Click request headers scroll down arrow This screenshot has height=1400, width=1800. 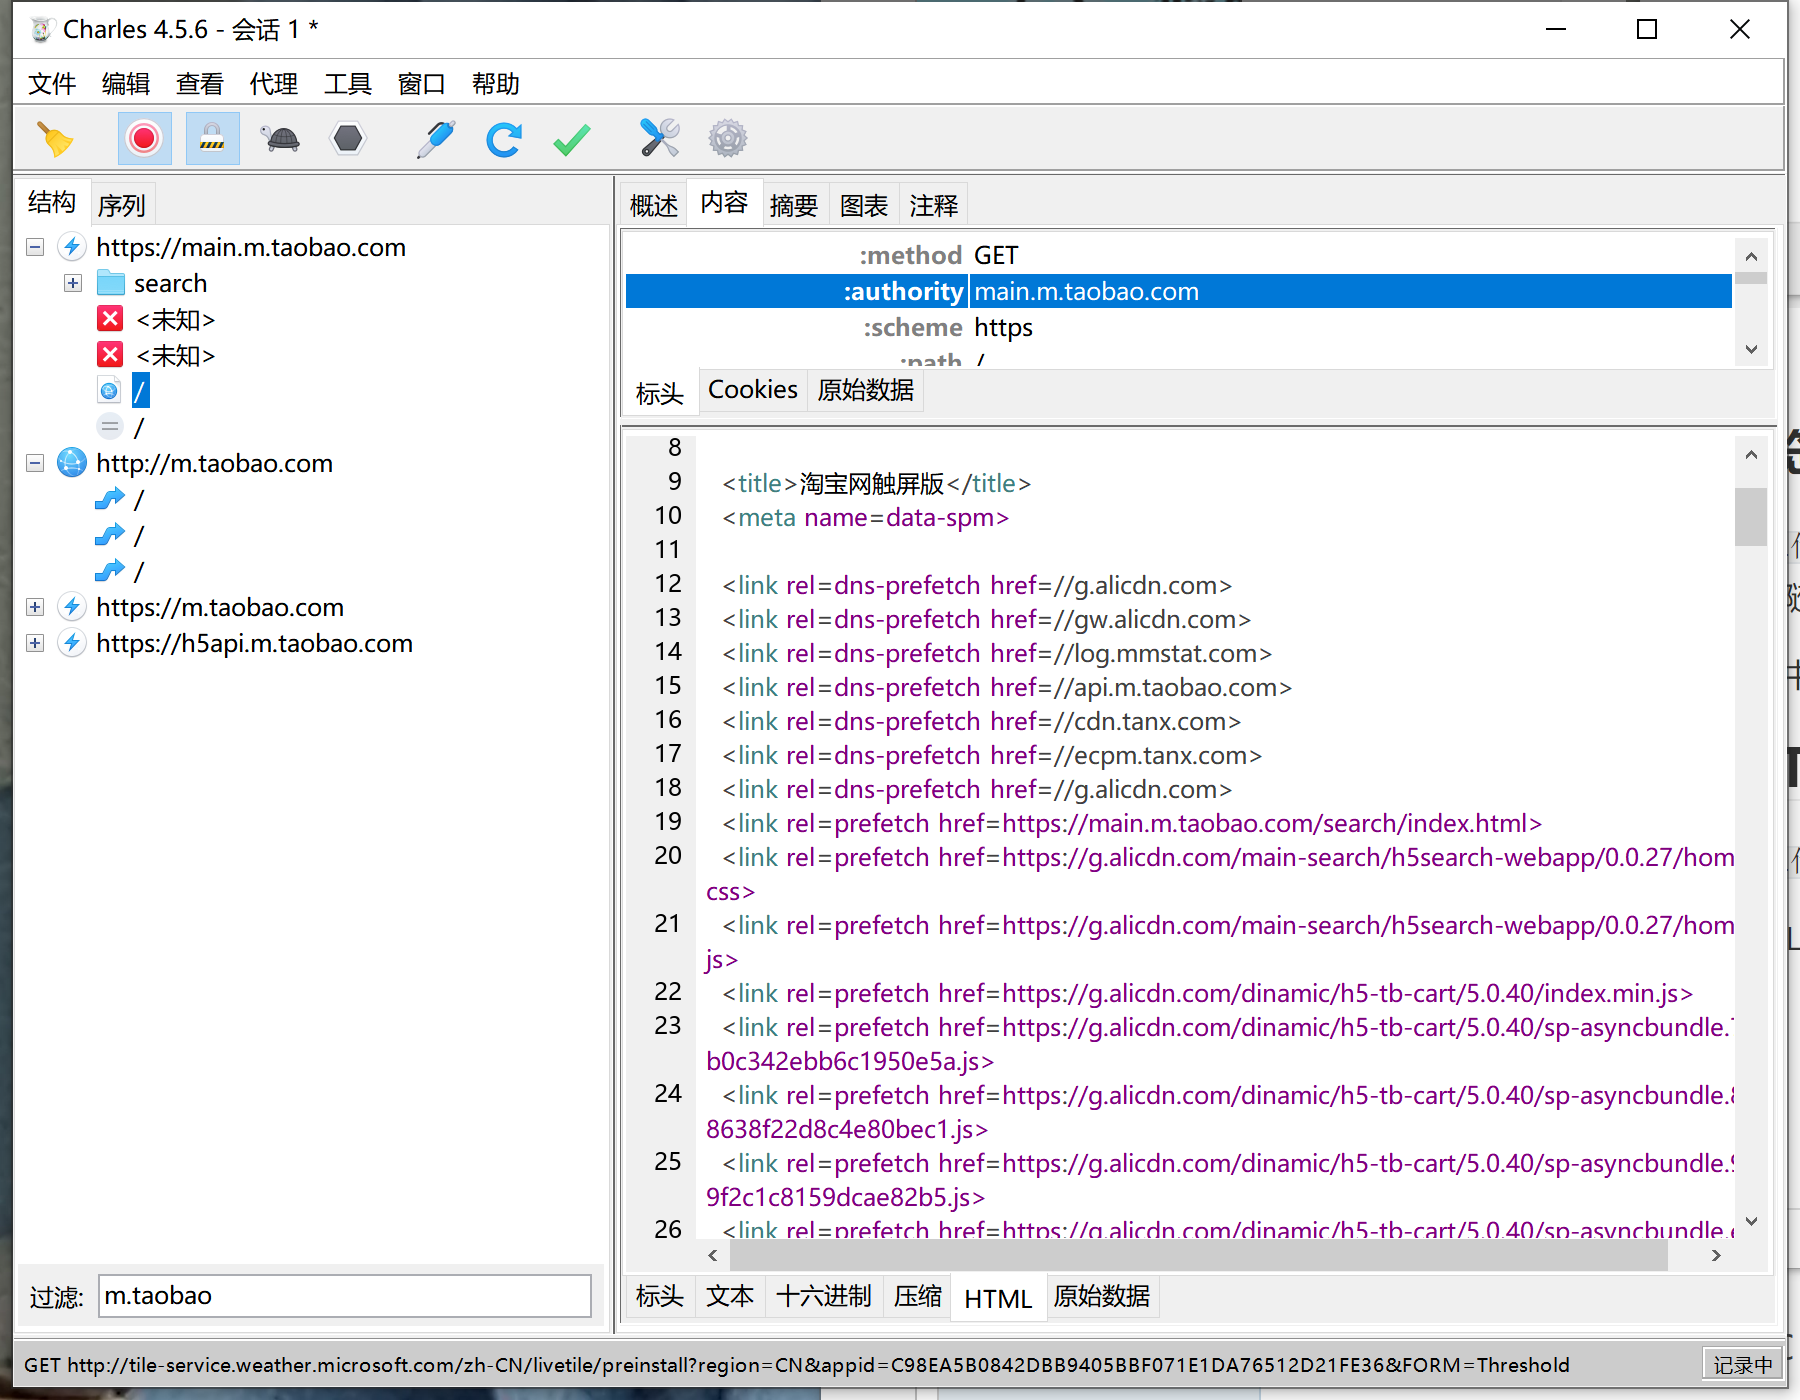tap(1751, 350)
